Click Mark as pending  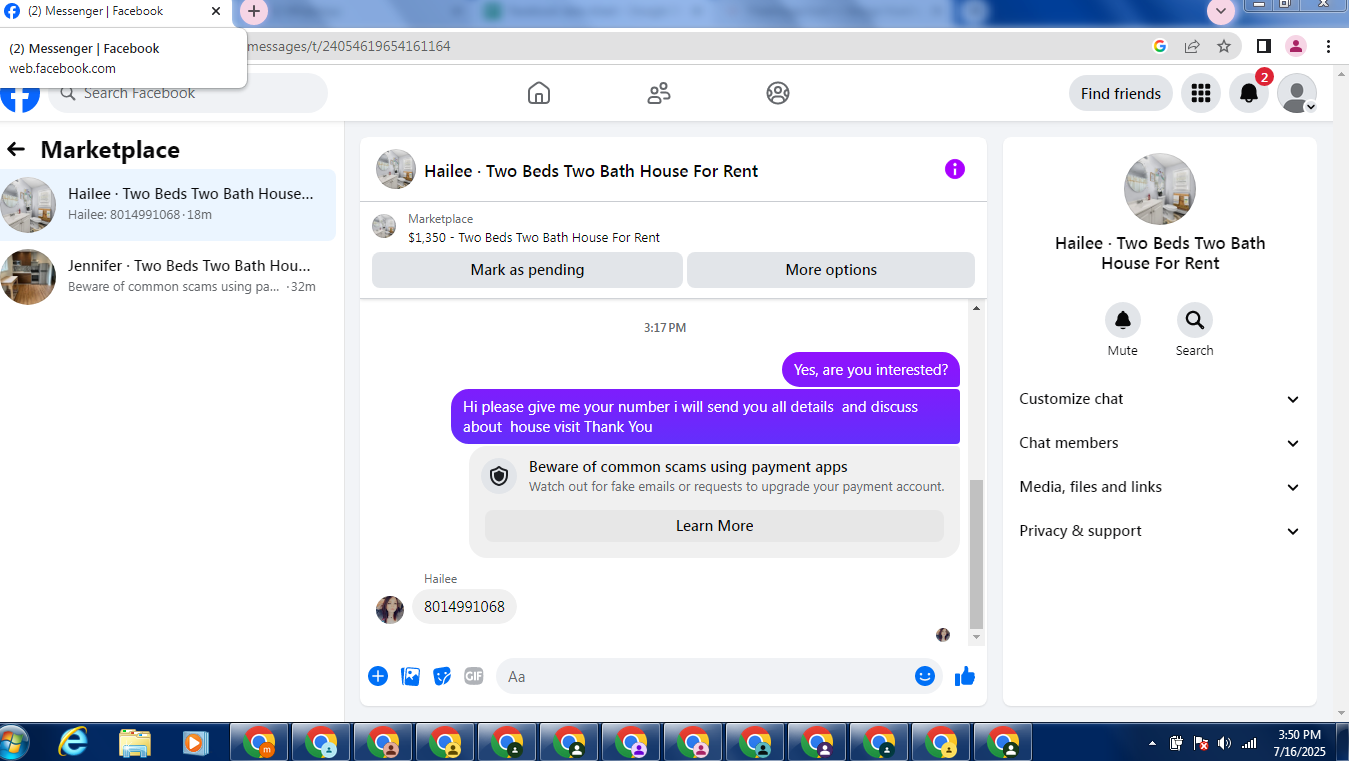click(527, 270)
